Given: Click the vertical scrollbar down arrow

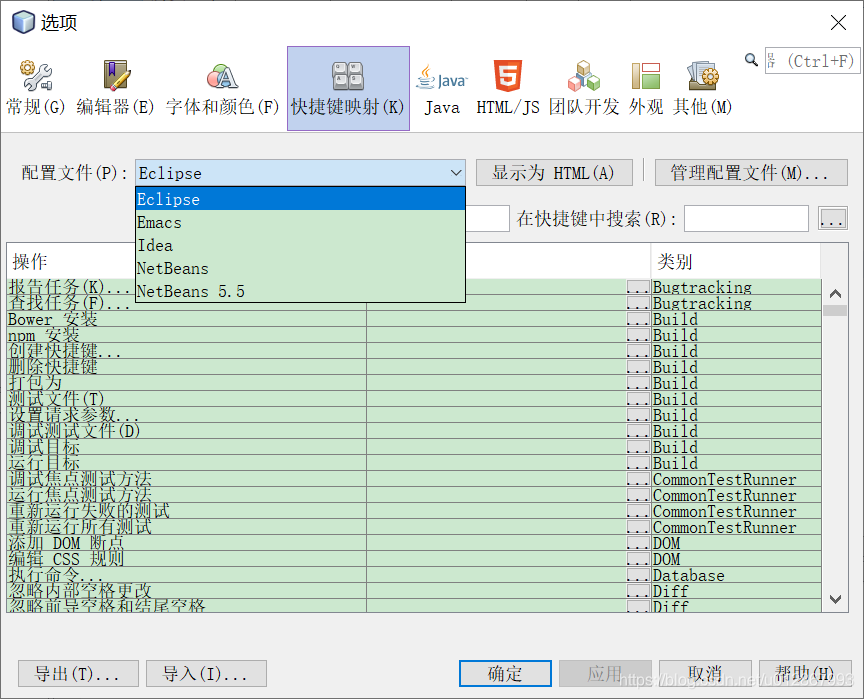Looking at the screenshot, I should [835, 600].
